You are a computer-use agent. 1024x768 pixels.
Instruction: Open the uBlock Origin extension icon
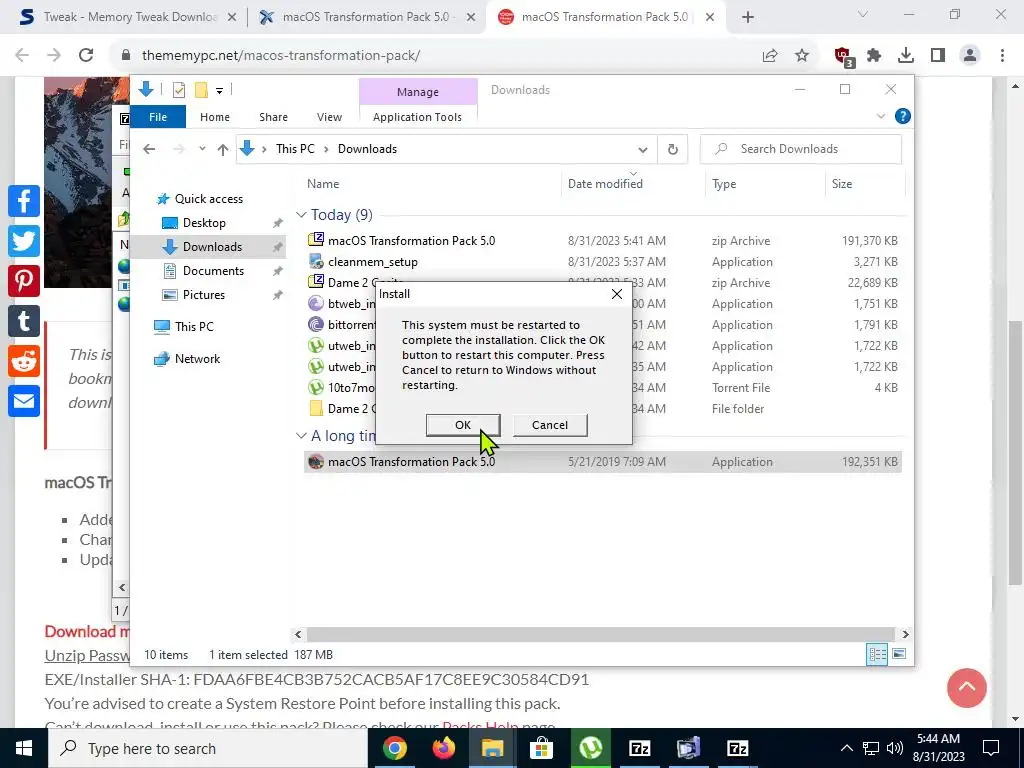[x=843, y=57]
